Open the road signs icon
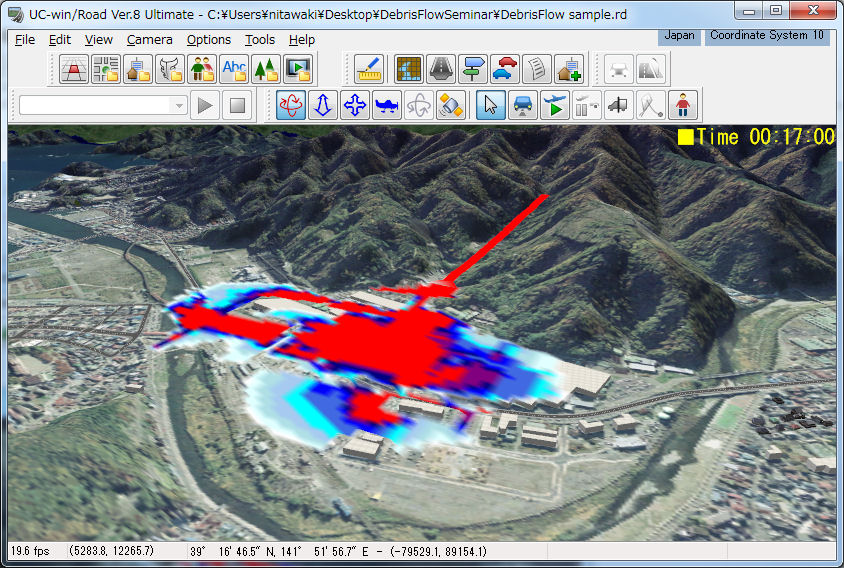The image size is (844, 568). pos(473,68)
